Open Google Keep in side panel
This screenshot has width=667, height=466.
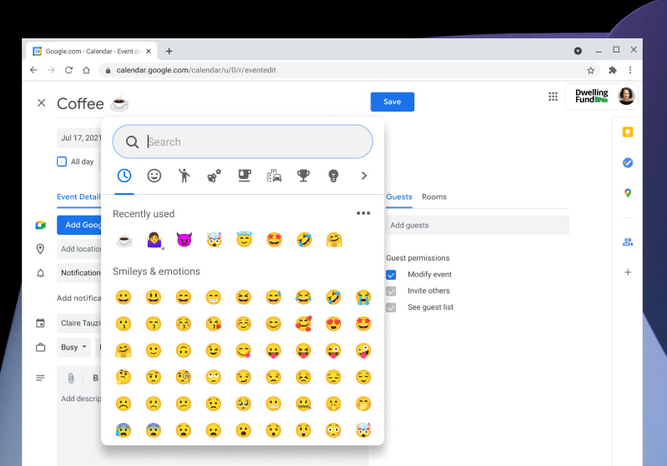(627, 132)
